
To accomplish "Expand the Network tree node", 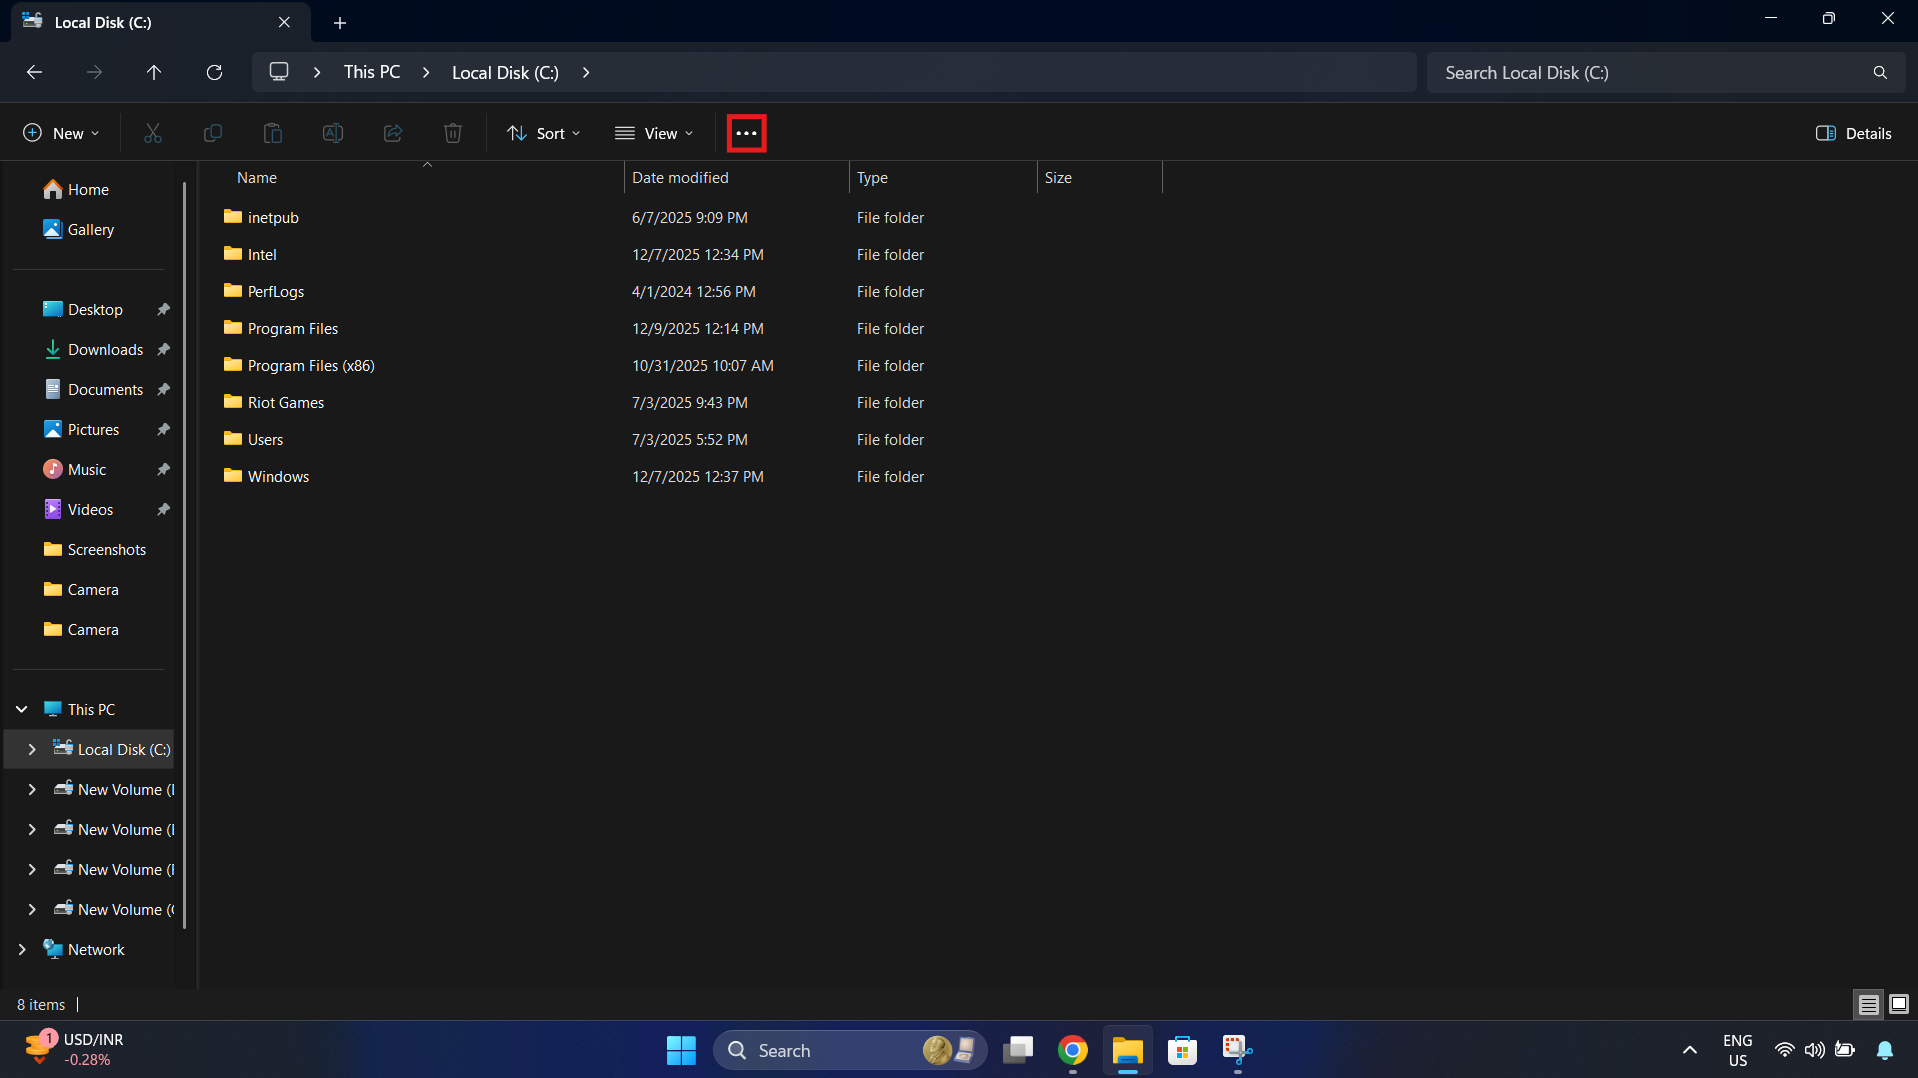I will (22, 949).
